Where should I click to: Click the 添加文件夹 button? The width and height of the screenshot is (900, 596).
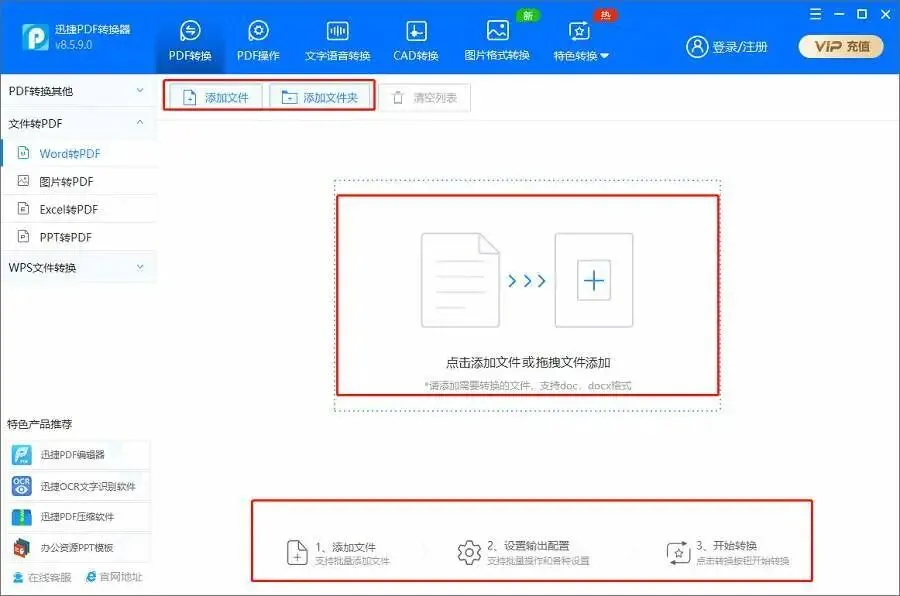pos(319,98)
